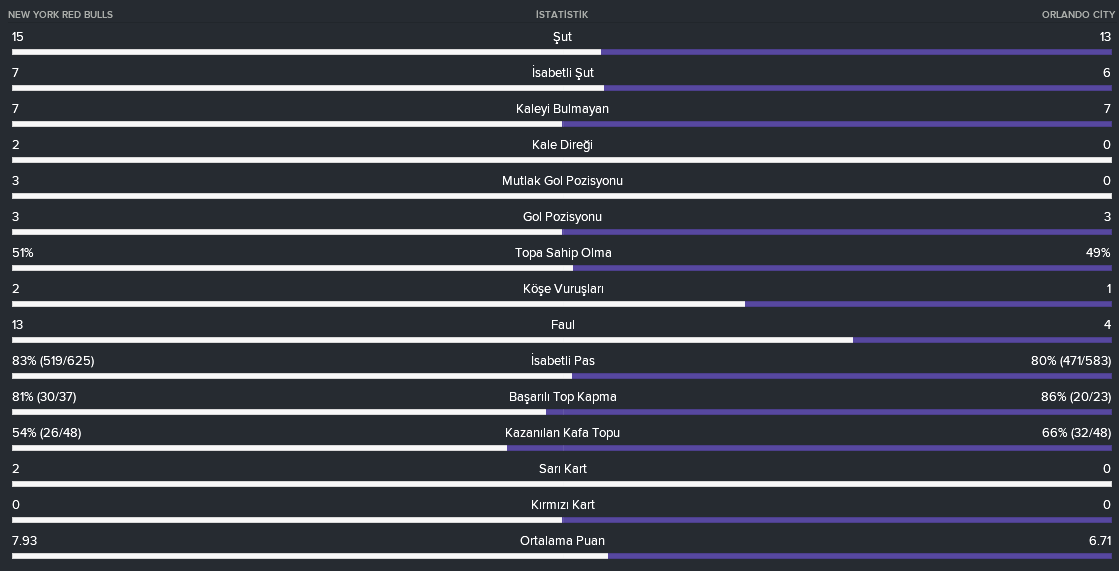This screenshot has height=571, width=1119.
Task: Click the Faul comparison bar
Action: pyautogui.click(x=562, y=340)
